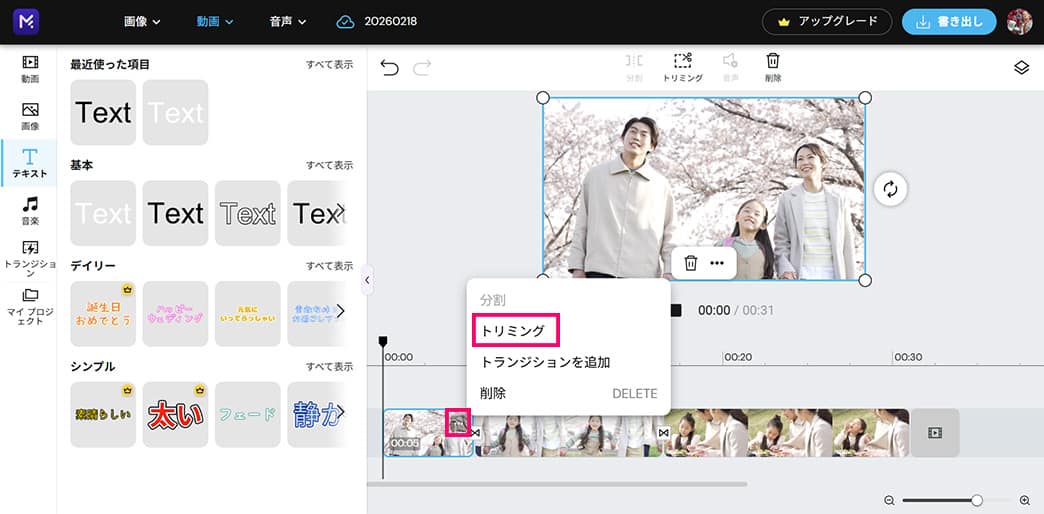Viewport: 1044px width, 514px height.
Task: Open more options on preview overlay
Action: tap(717, 263)
